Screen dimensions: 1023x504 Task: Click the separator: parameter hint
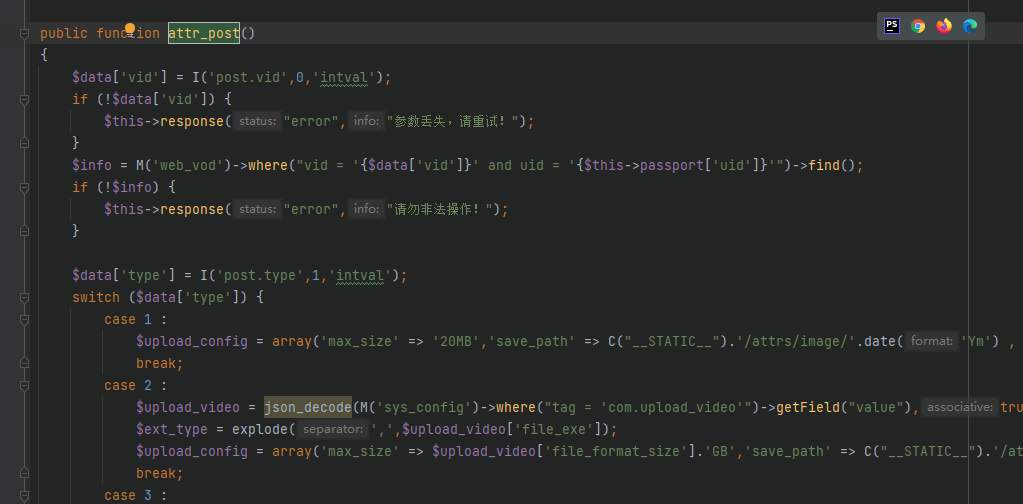333,429
